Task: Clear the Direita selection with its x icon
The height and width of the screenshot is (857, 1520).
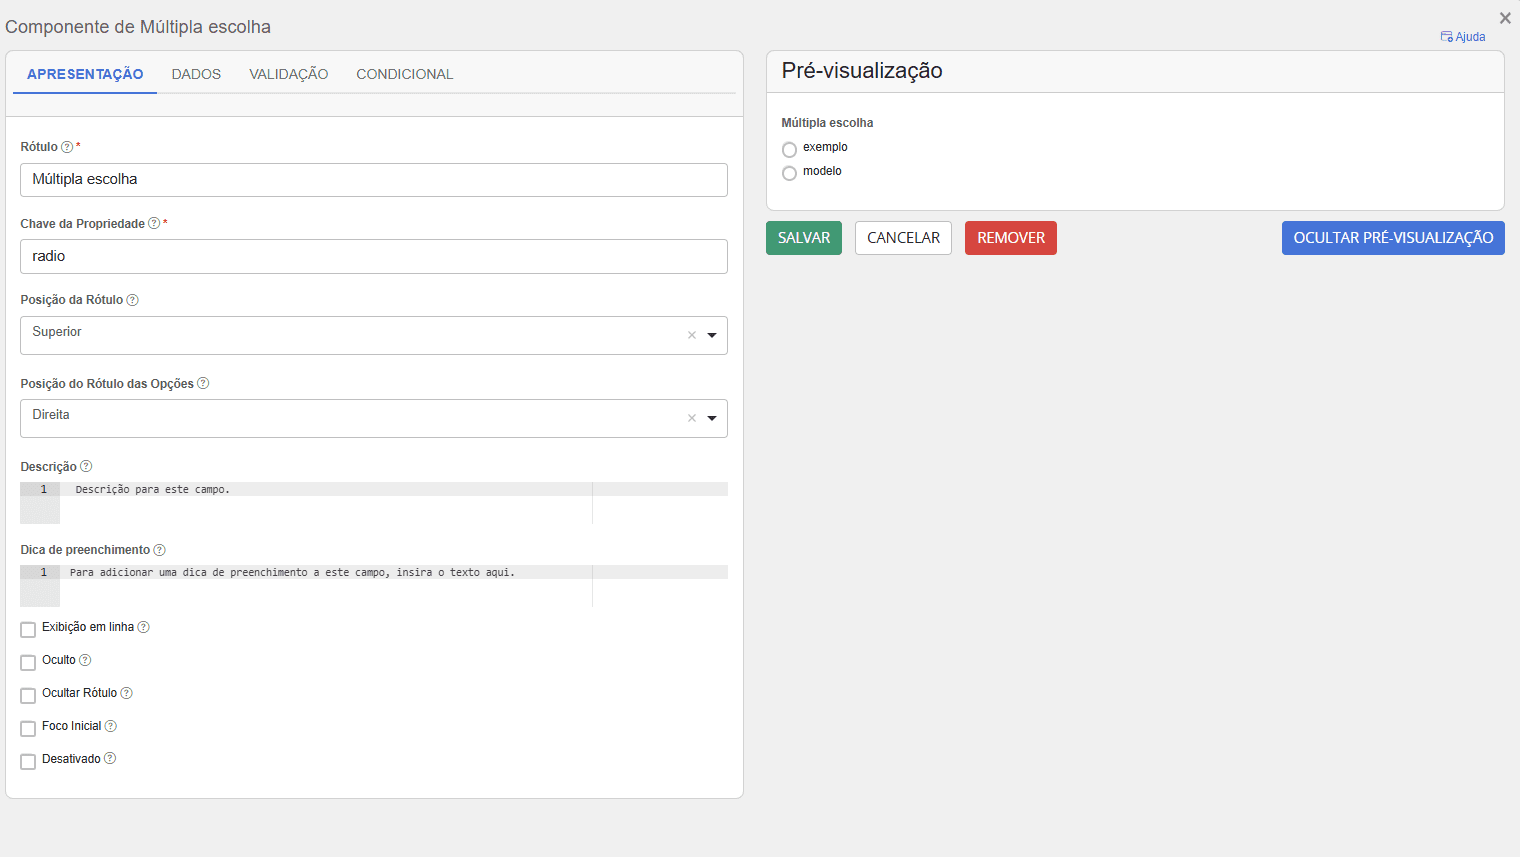Action: tap(691, 418)
